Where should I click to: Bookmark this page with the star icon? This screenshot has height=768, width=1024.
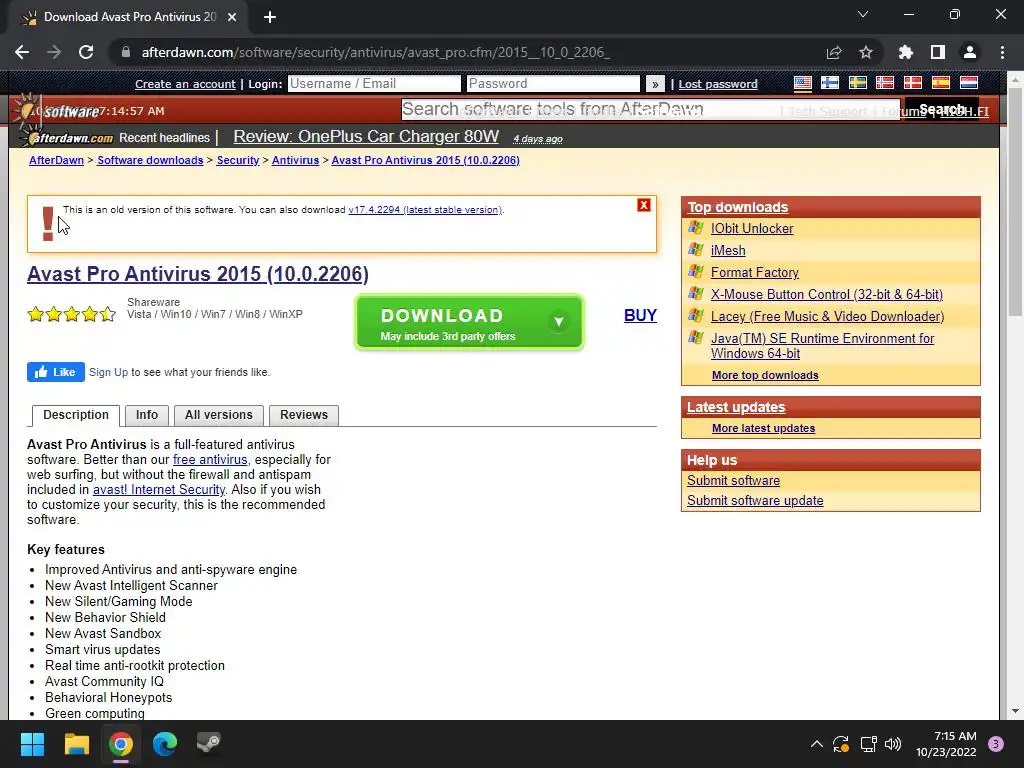tap(865, 52)
